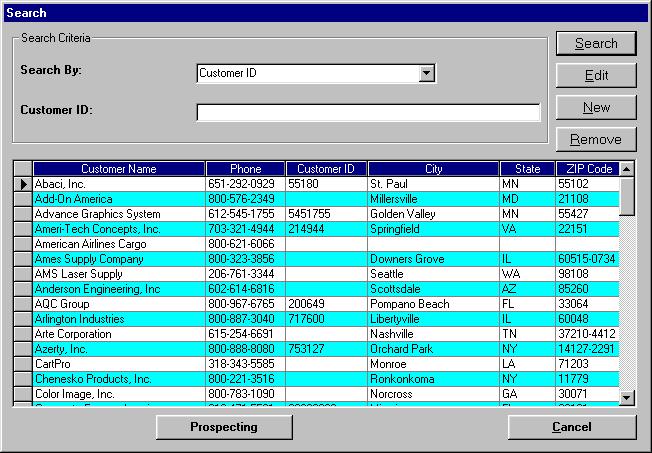Click customer ID cell 717600
Viewport: 652px width, 453px height.
tap(326, 319)
